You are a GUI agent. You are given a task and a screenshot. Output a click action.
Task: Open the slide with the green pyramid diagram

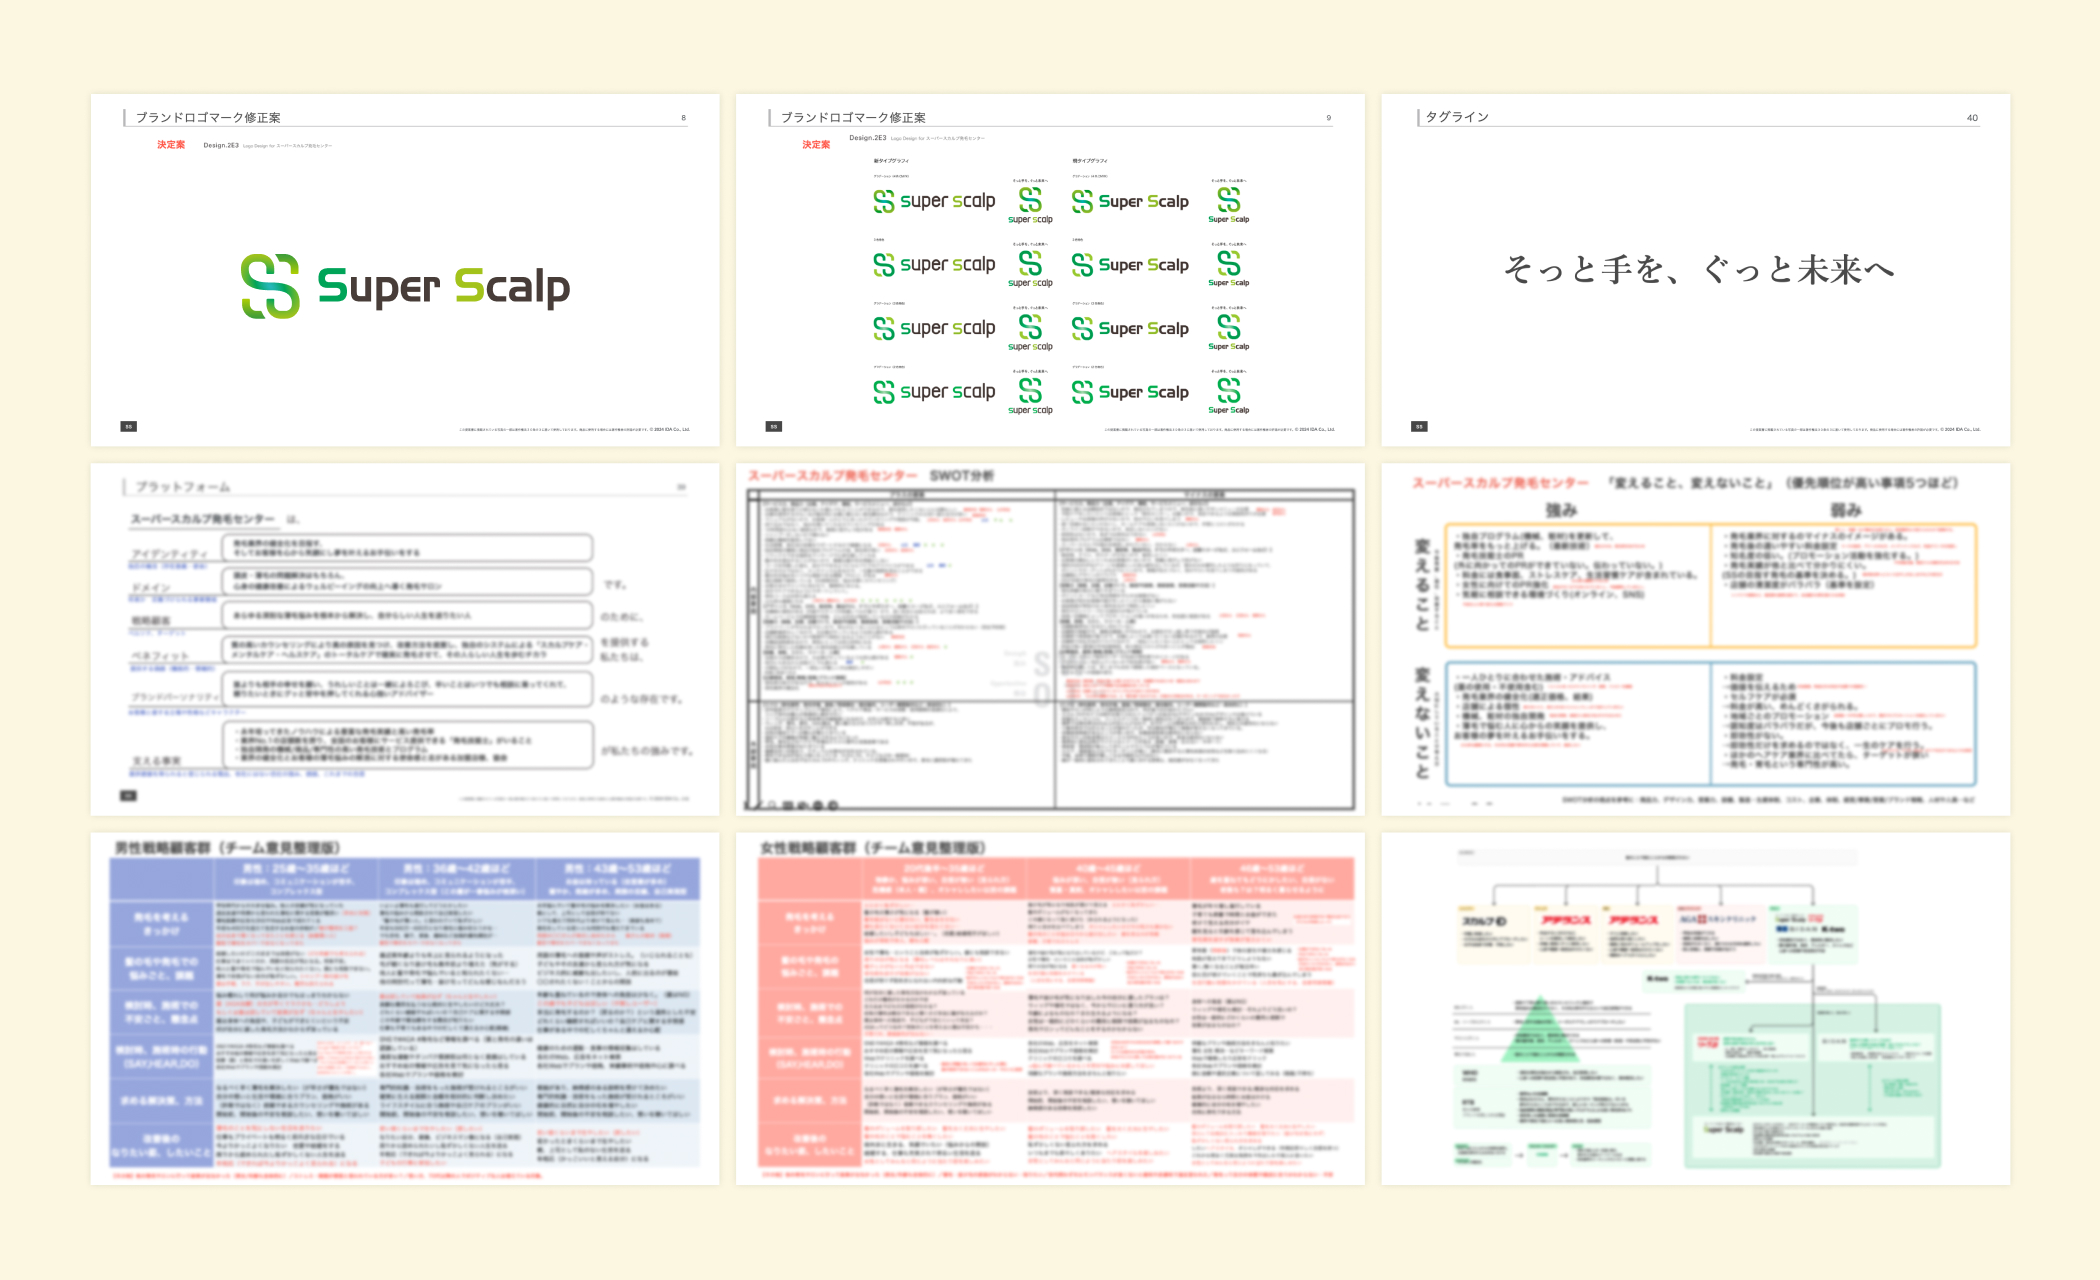[x=1695, y=1009]
